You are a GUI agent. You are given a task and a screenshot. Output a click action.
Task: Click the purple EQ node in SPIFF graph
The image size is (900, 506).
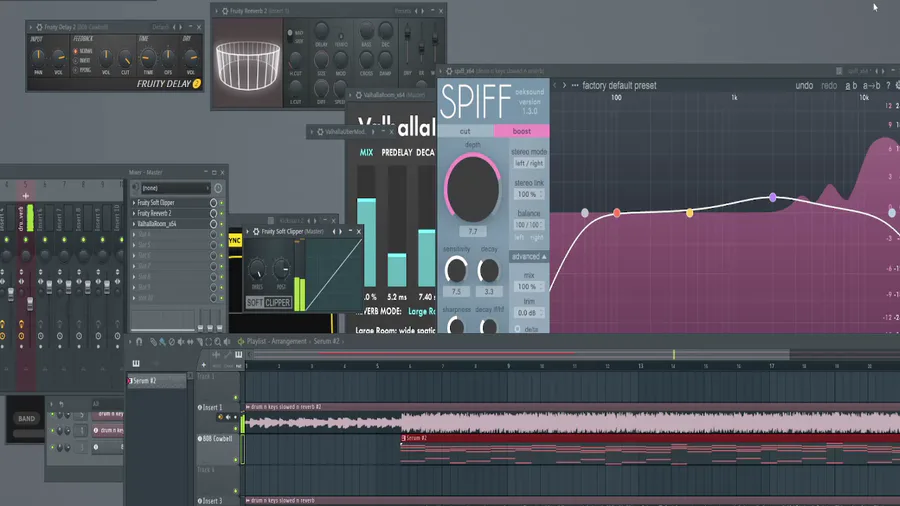point(773,197)
